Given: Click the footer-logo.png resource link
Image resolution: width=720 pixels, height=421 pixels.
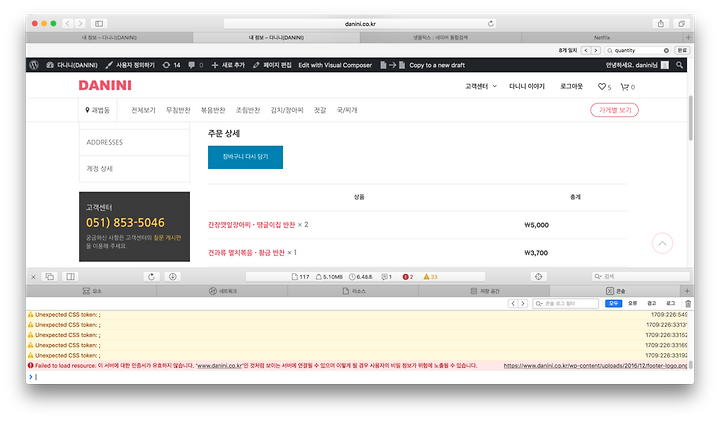Looking at the screenshot, I should [595, 366].
